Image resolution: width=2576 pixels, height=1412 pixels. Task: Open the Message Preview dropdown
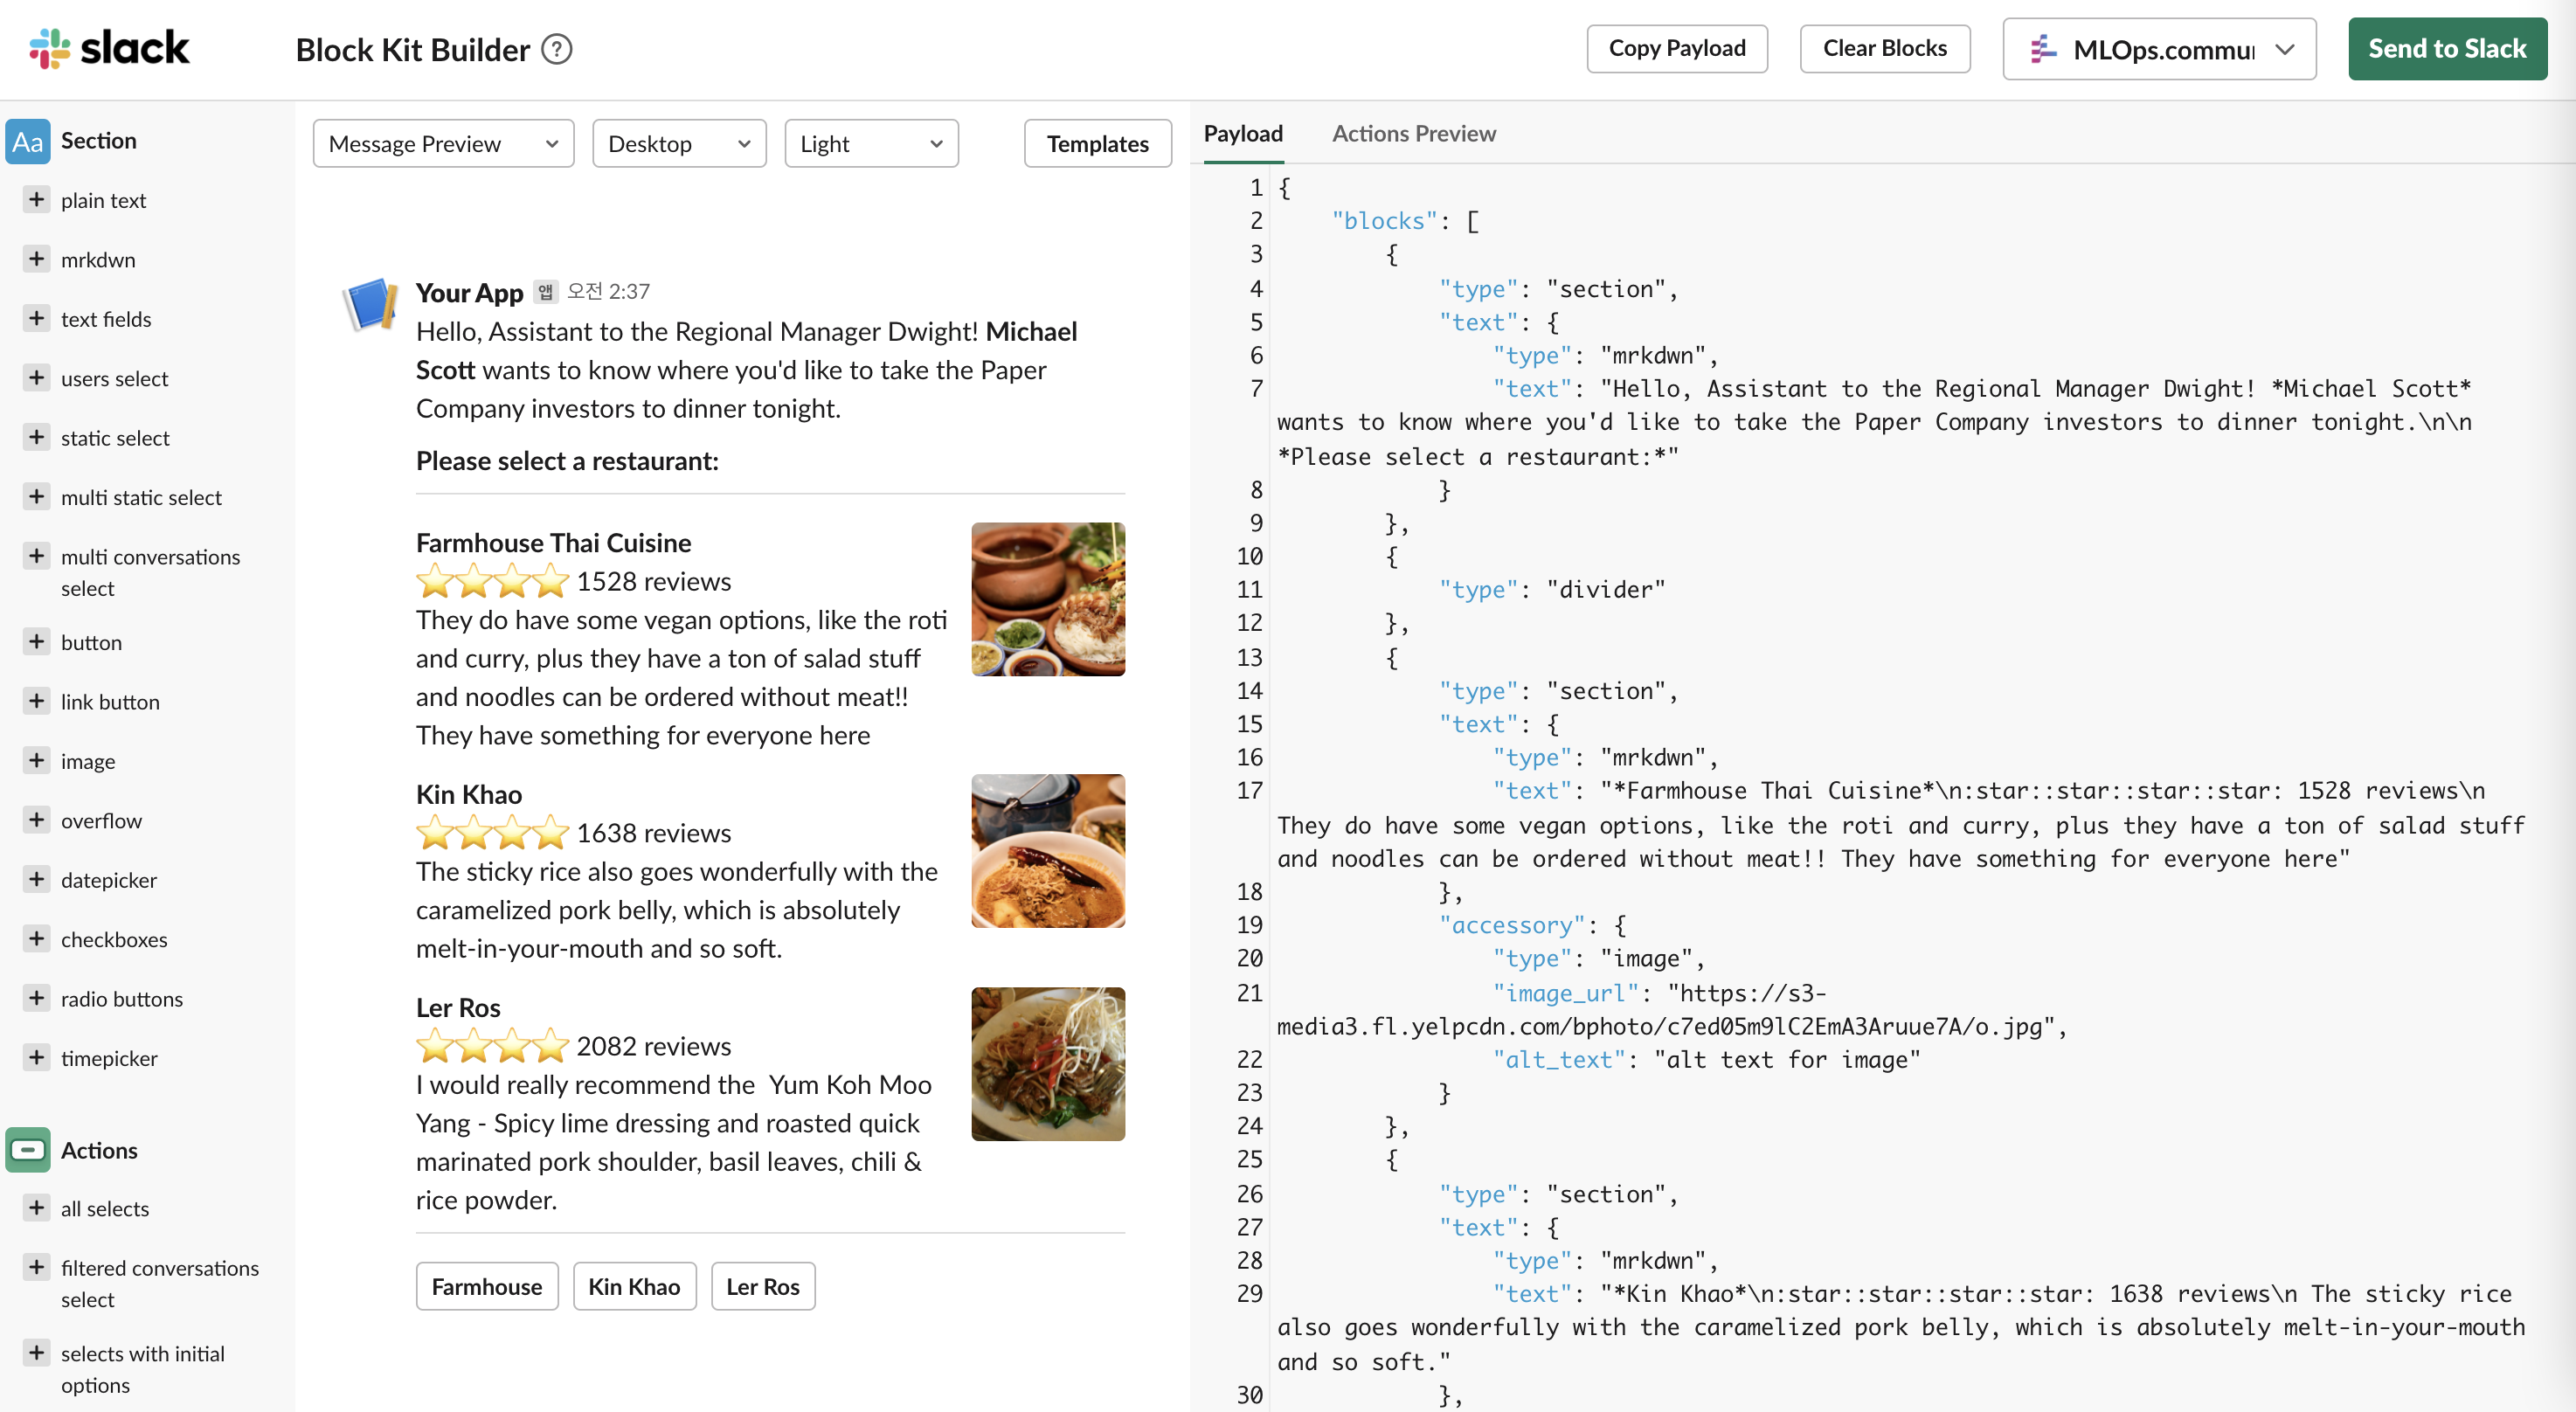pyautogui.click(x=443, y=144)
